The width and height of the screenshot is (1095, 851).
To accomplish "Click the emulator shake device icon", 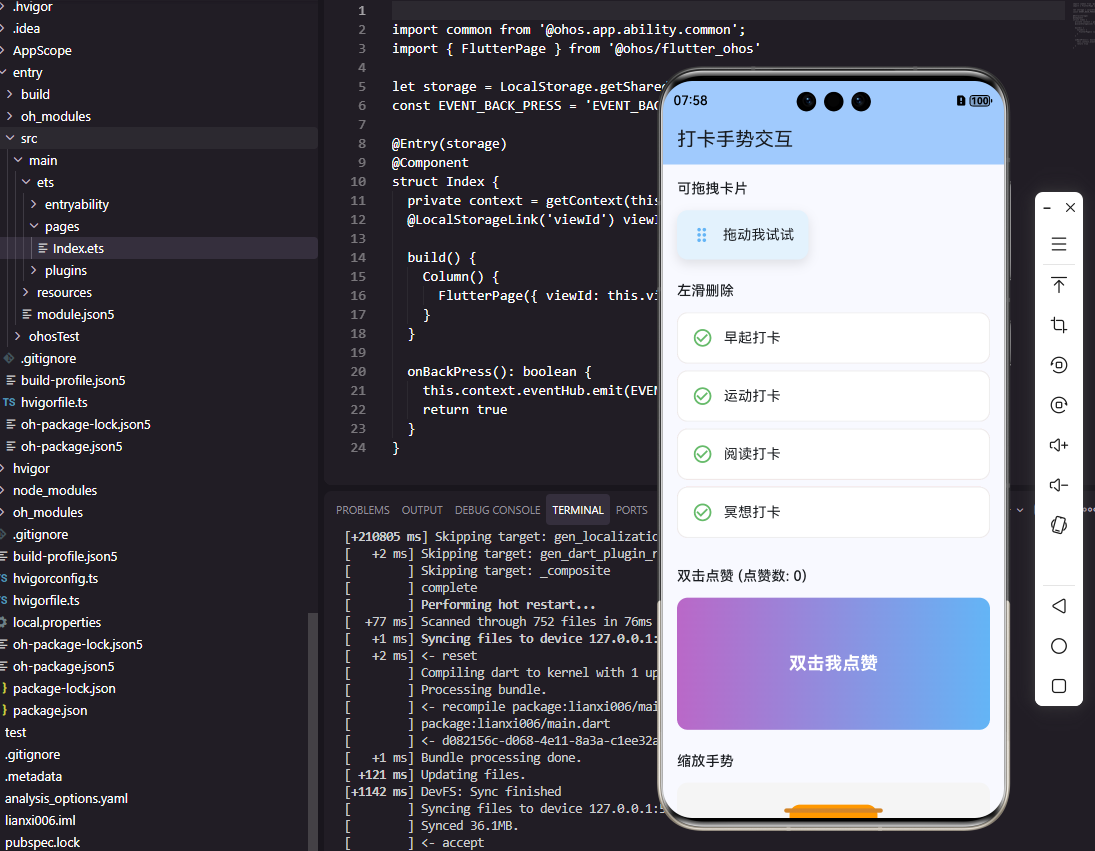I will point(1059,525).
